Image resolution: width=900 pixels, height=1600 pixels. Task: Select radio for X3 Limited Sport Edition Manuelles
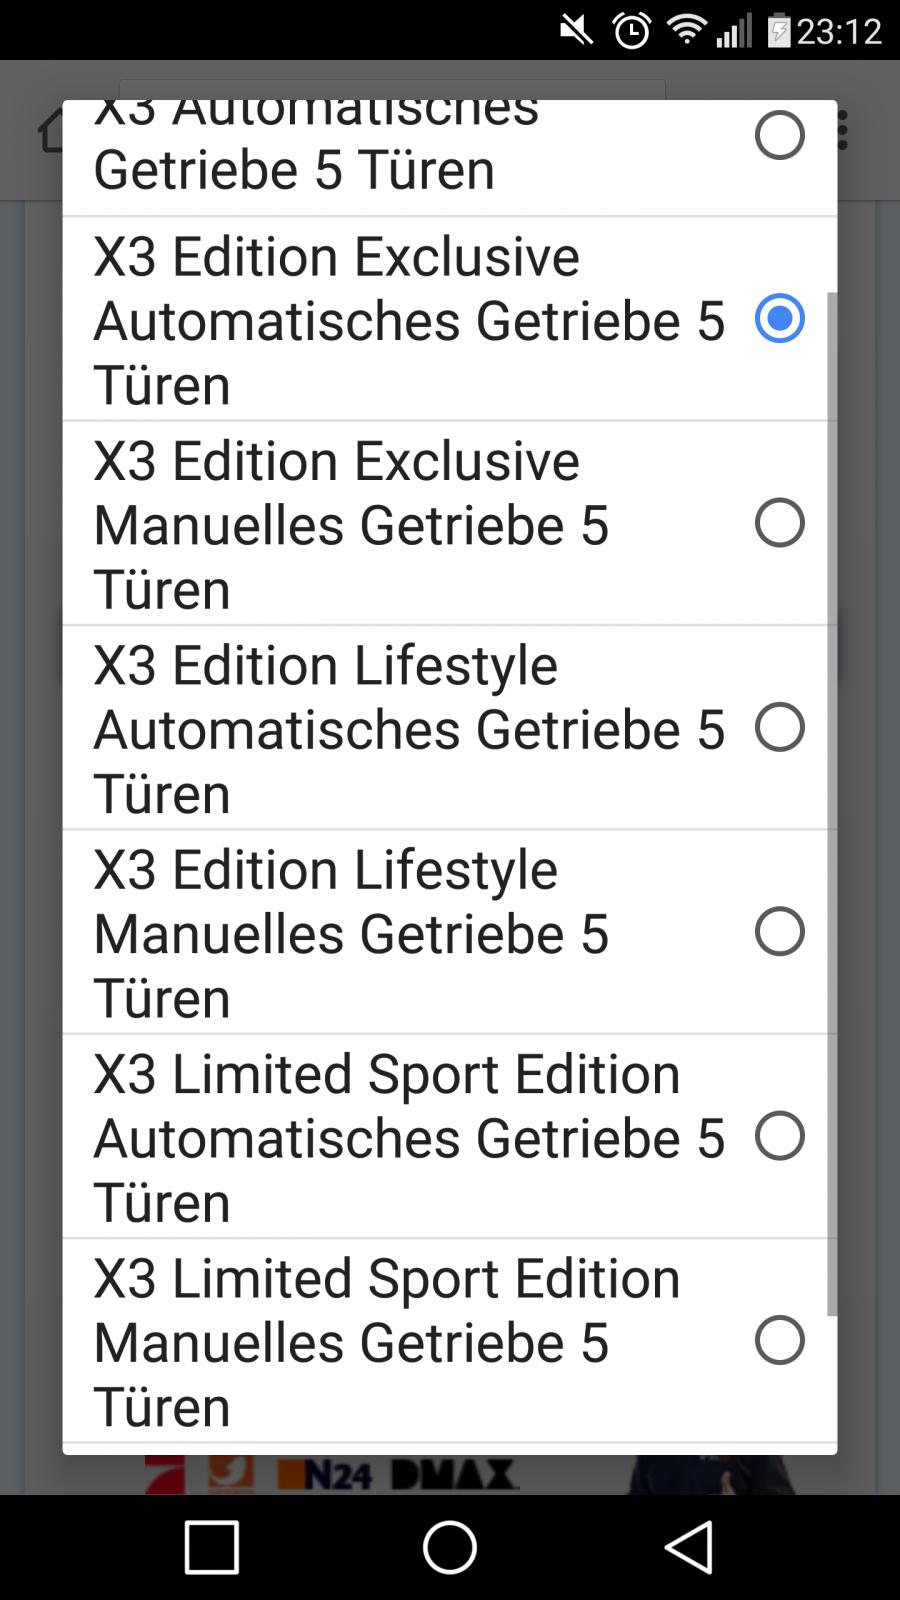[x=779, y=1340]
